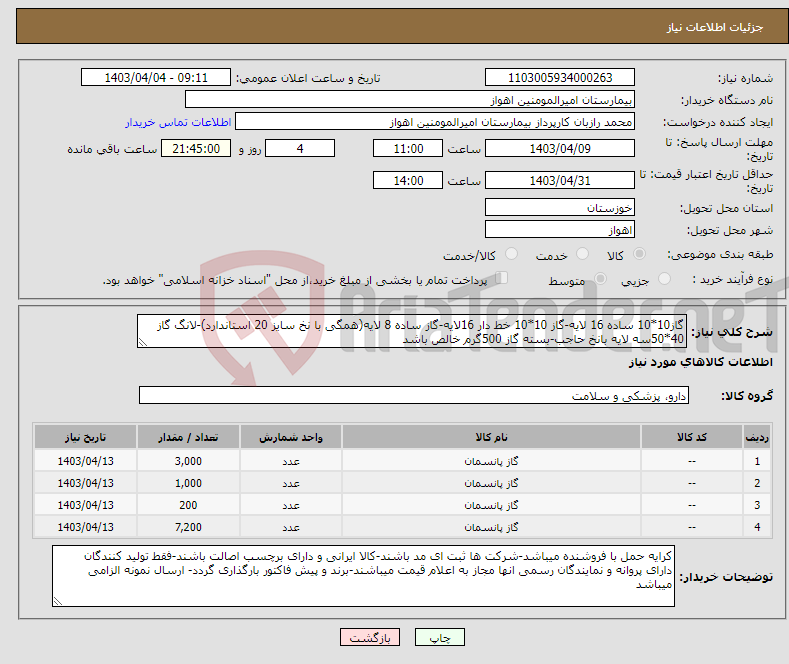Click the تاریخ نیاز column header
The height and width of the screenshot is (664, 789).
point(86,437)
